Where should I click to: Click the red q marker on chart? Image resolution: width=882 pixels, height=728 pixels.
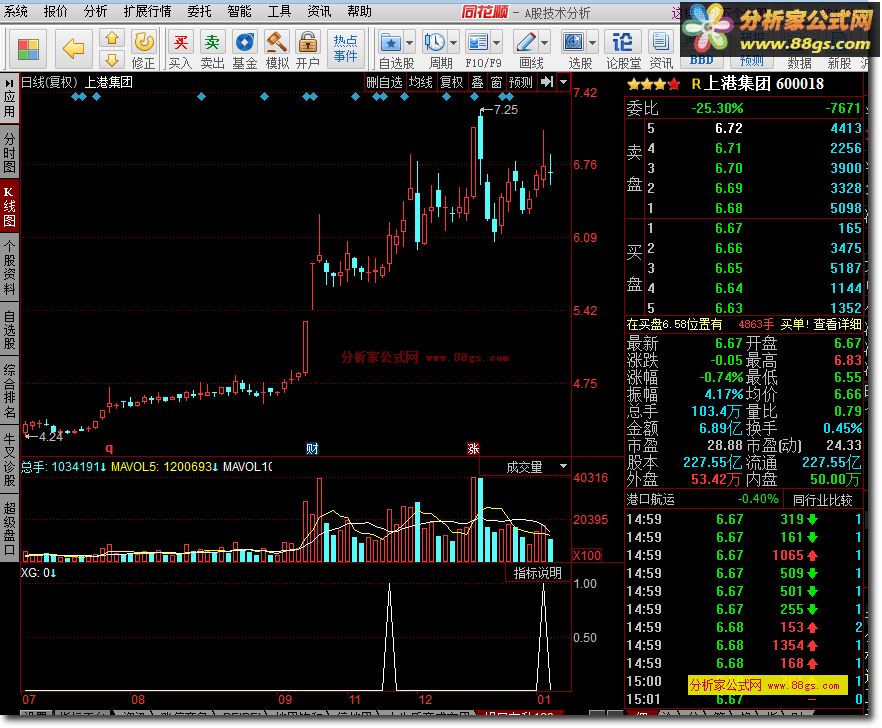click(109, 448)
